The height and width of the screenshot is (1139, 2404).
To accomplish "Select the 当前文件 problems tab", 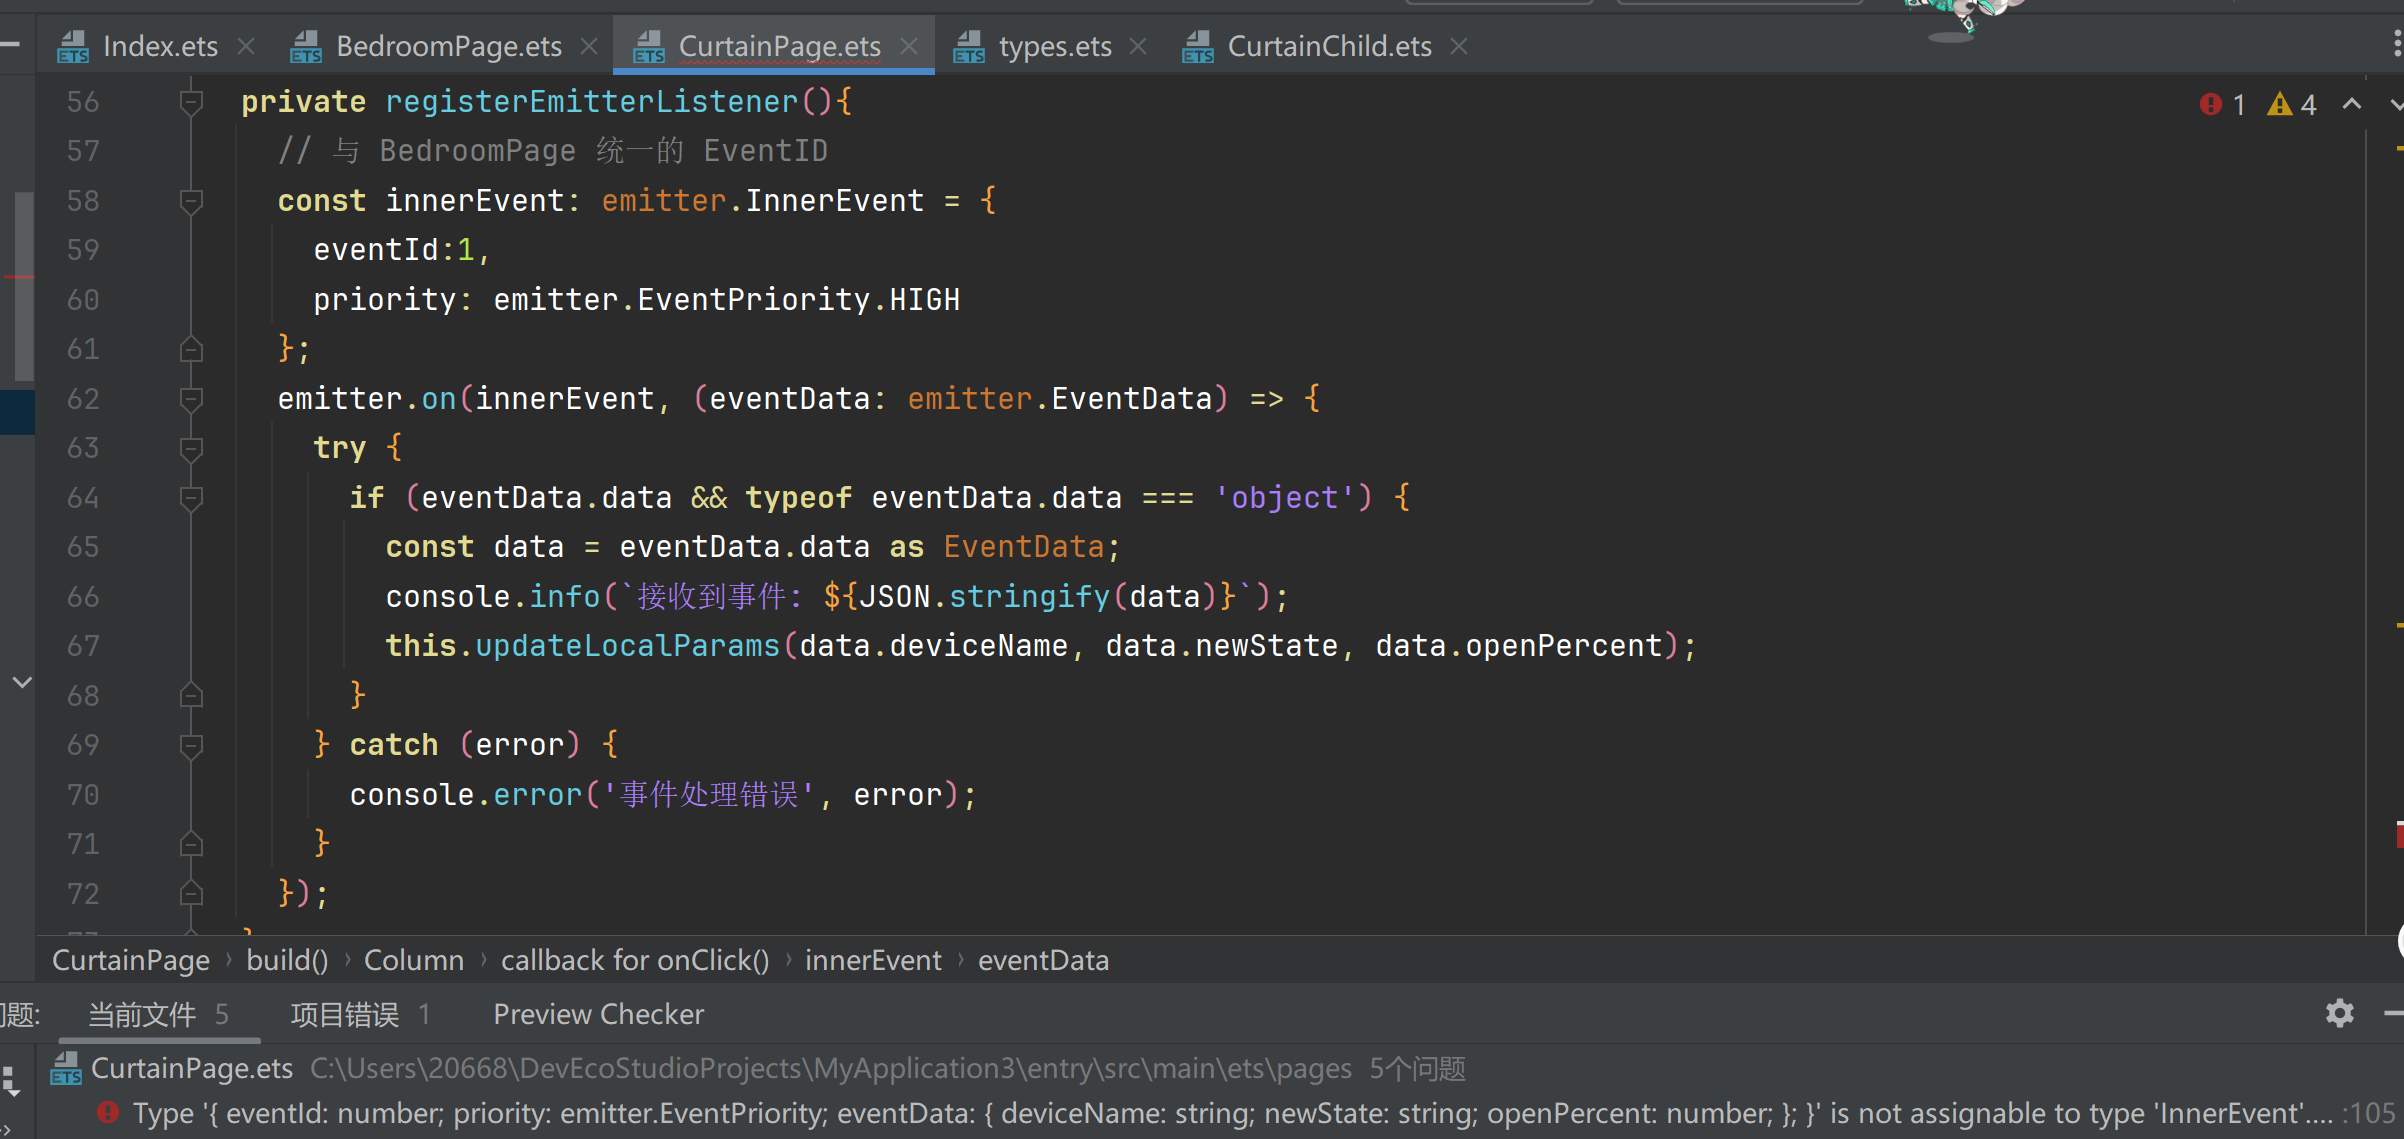I will click(158, 1014).
